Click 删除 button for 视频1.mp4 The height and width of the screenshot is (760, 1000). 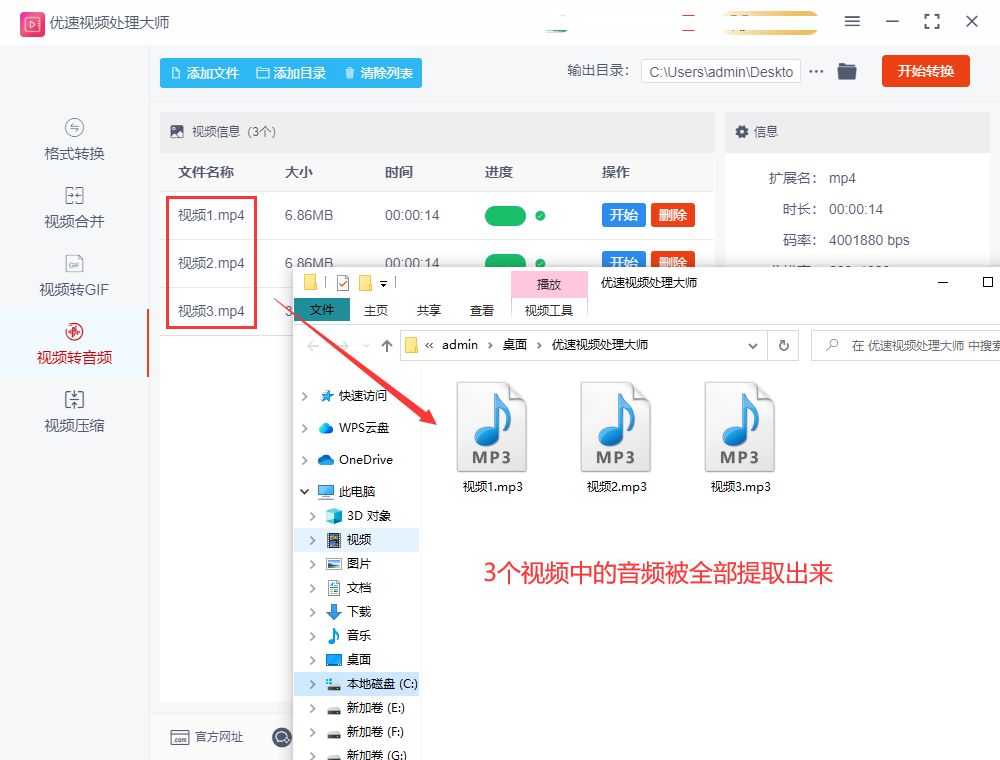coord(673,215)
